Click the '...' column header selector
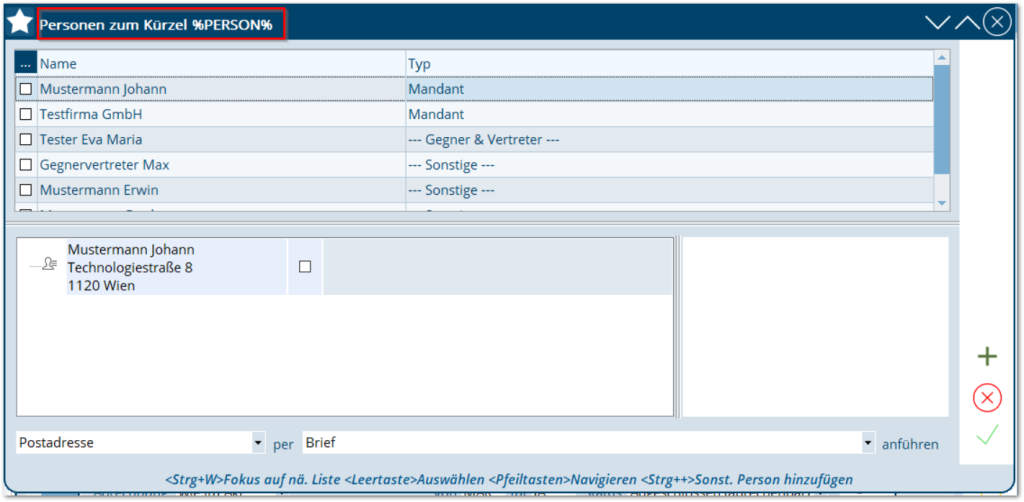1024x502 pixels. tap(26, 64)
